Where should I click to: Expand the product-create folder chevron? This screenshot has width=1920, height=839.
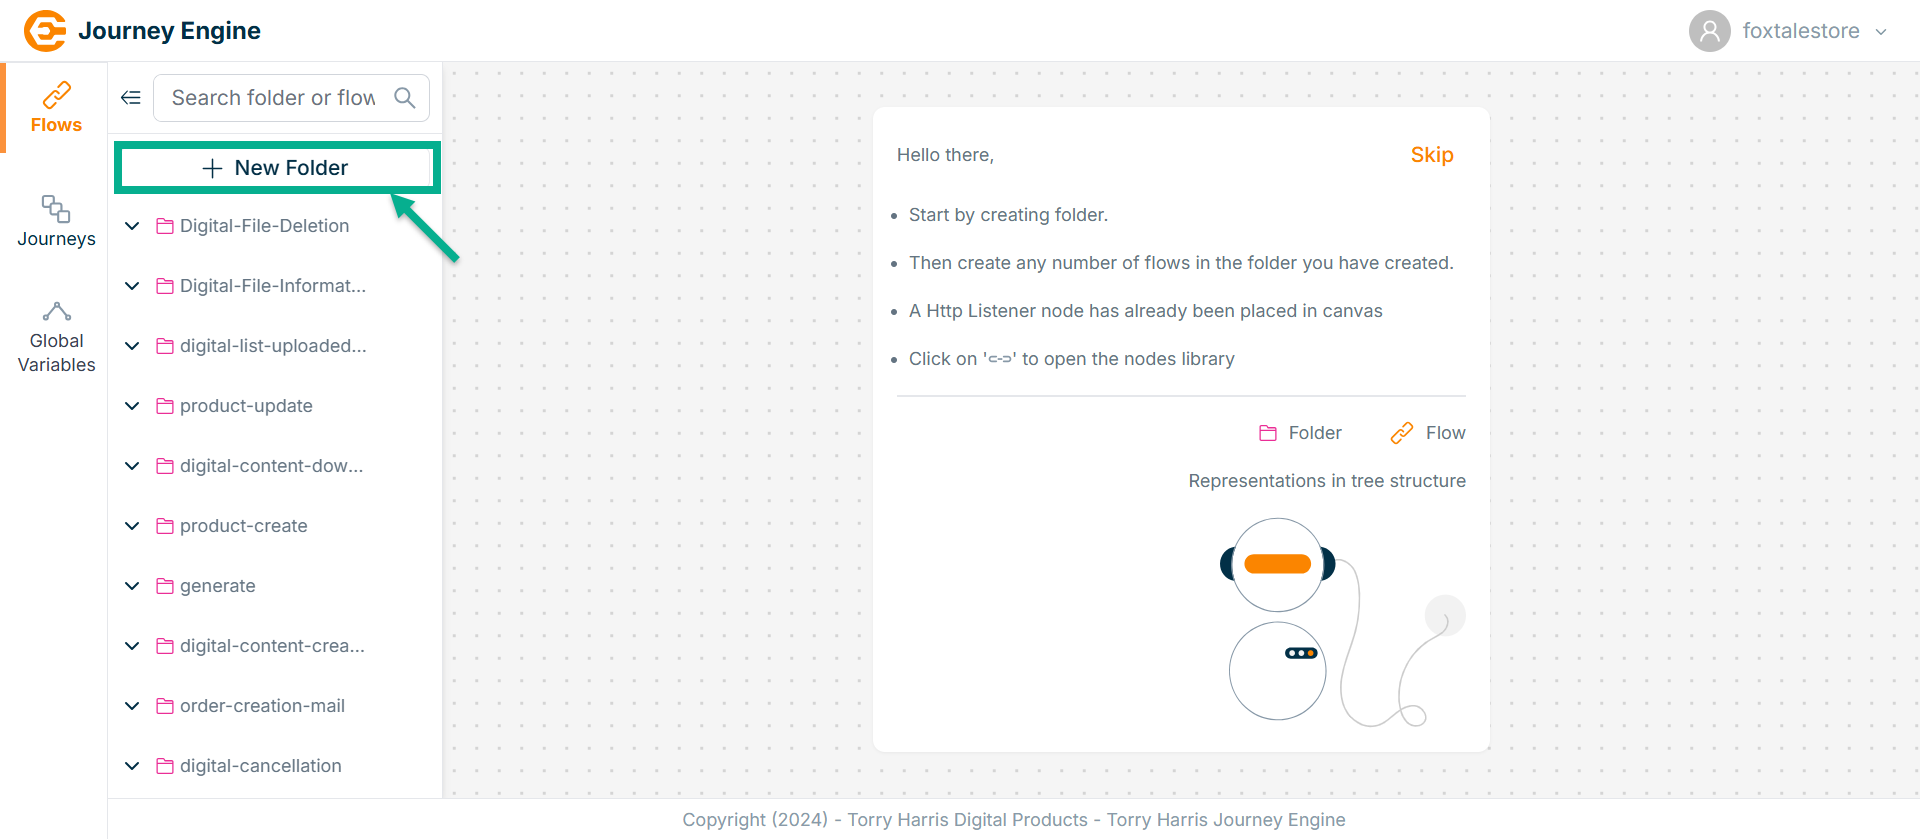tap(132, 526)
